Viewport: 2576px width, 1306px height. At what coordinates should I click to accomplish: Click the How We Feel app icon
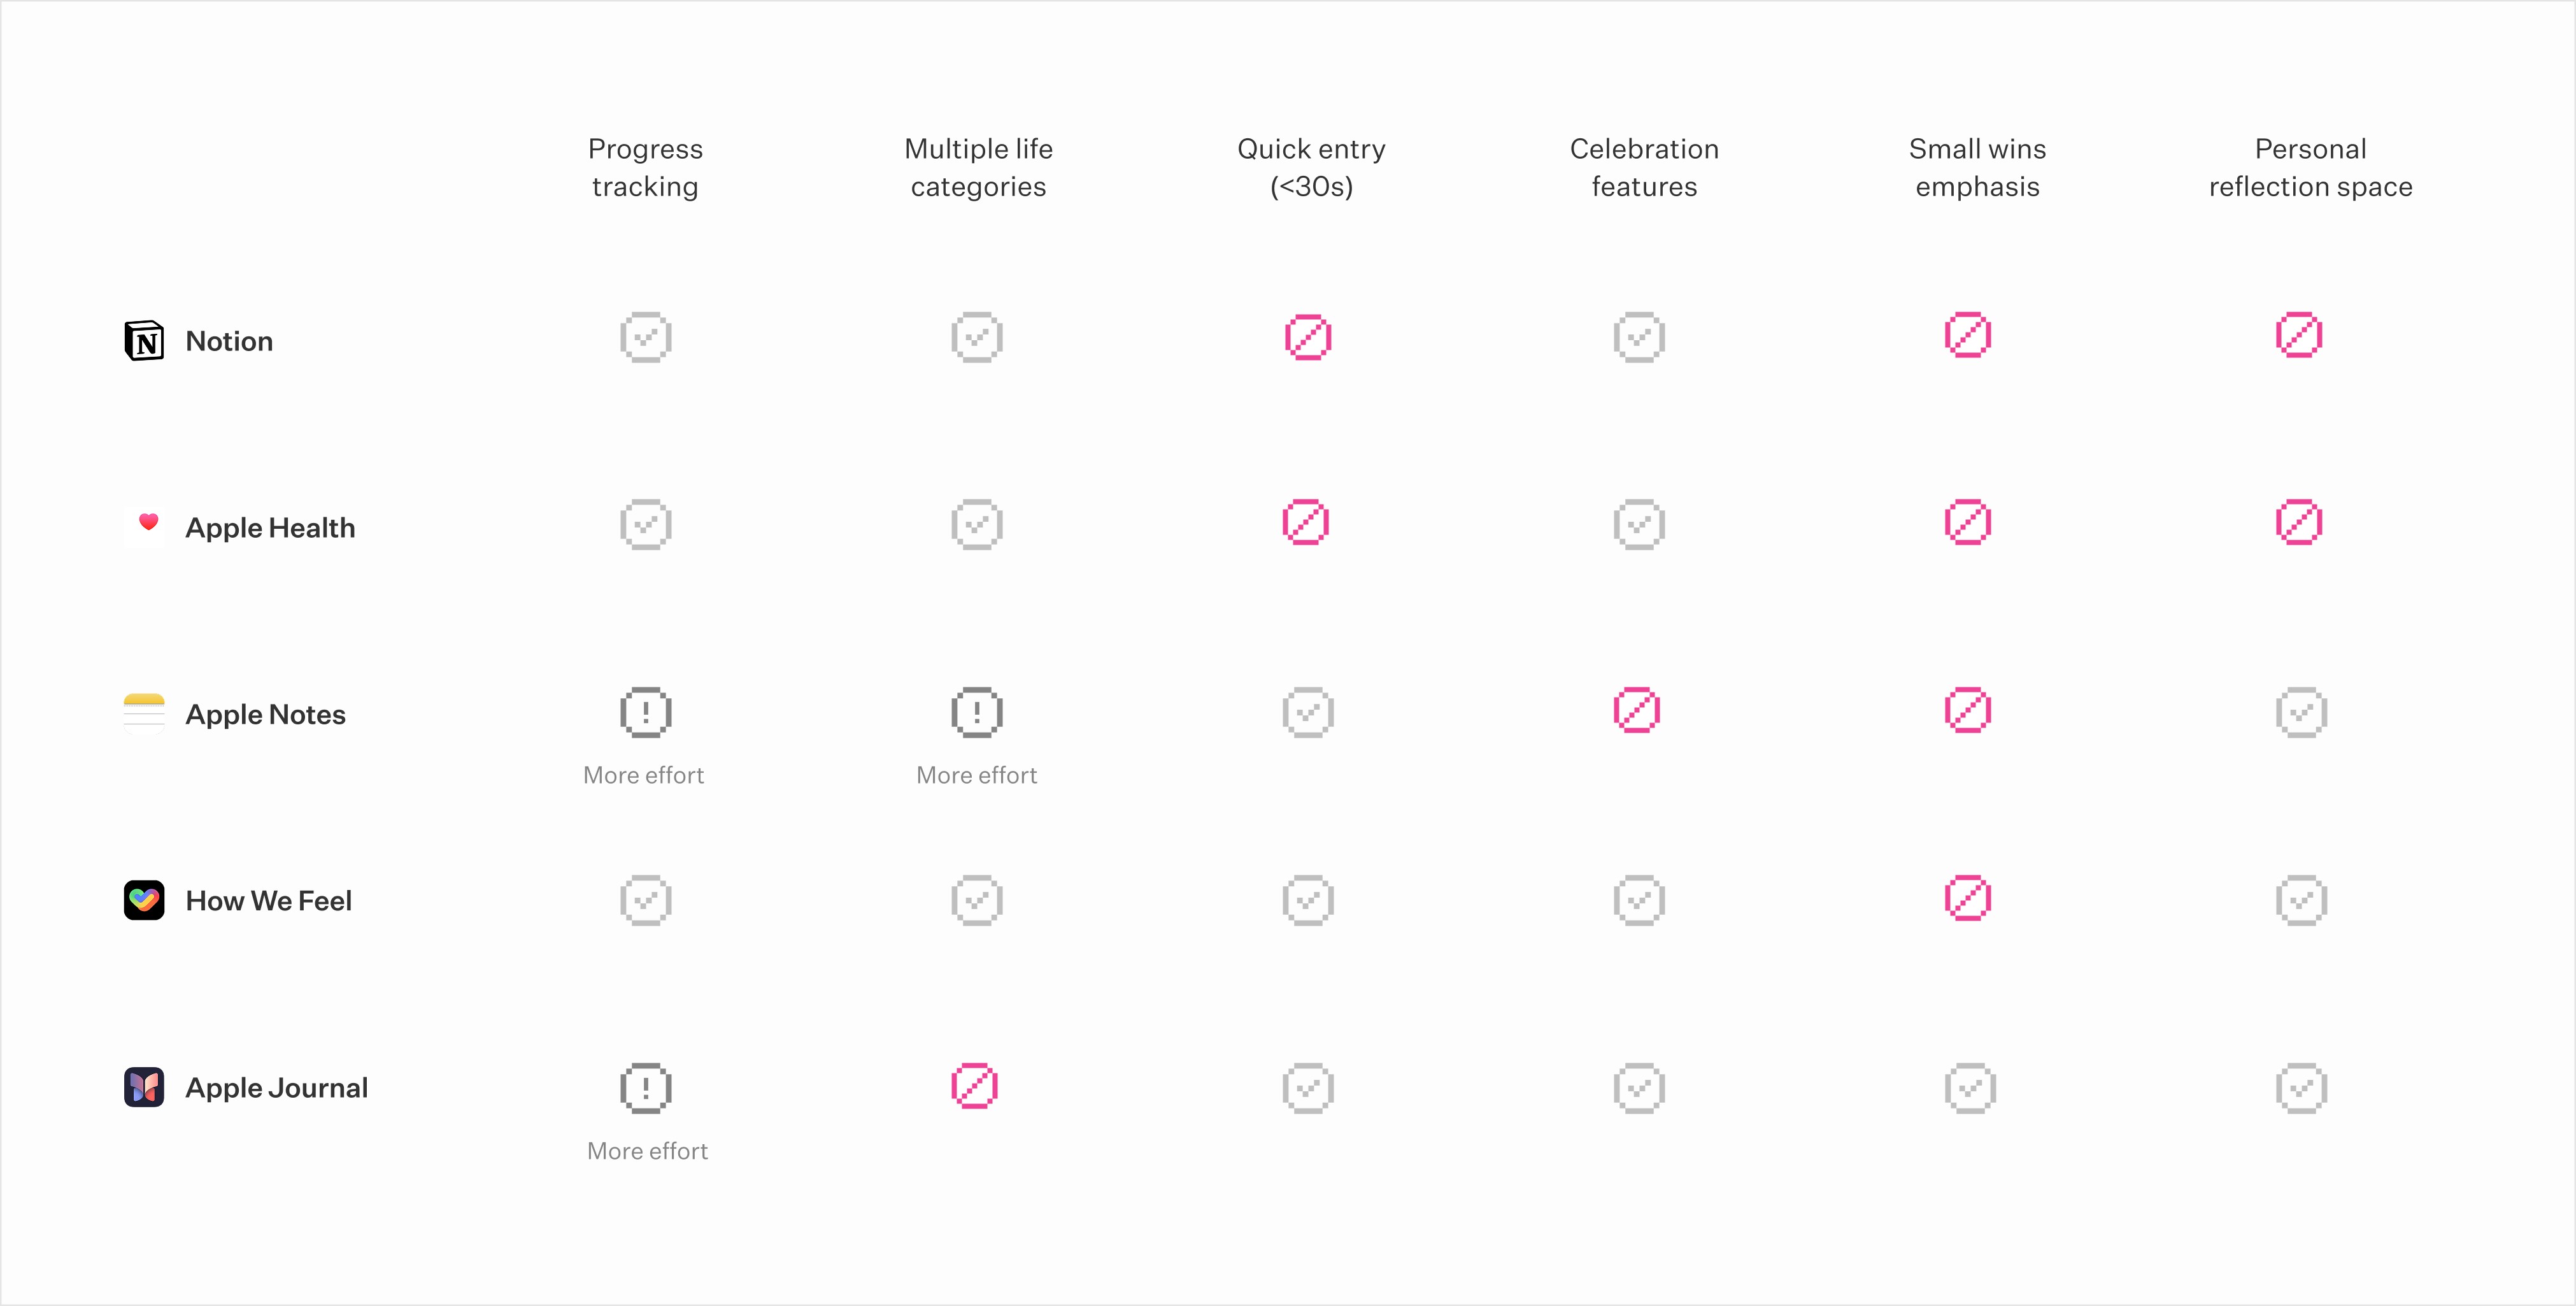(144, 900)
